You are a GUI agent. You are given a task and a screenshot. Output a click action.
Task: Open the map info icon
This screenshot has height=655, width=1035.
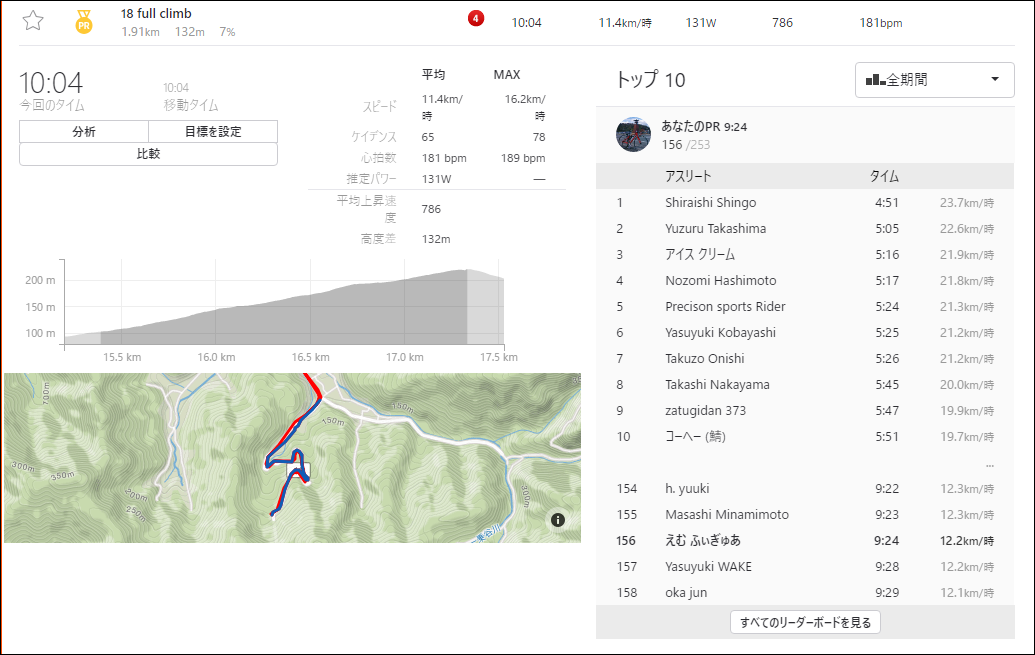[558, 520]
